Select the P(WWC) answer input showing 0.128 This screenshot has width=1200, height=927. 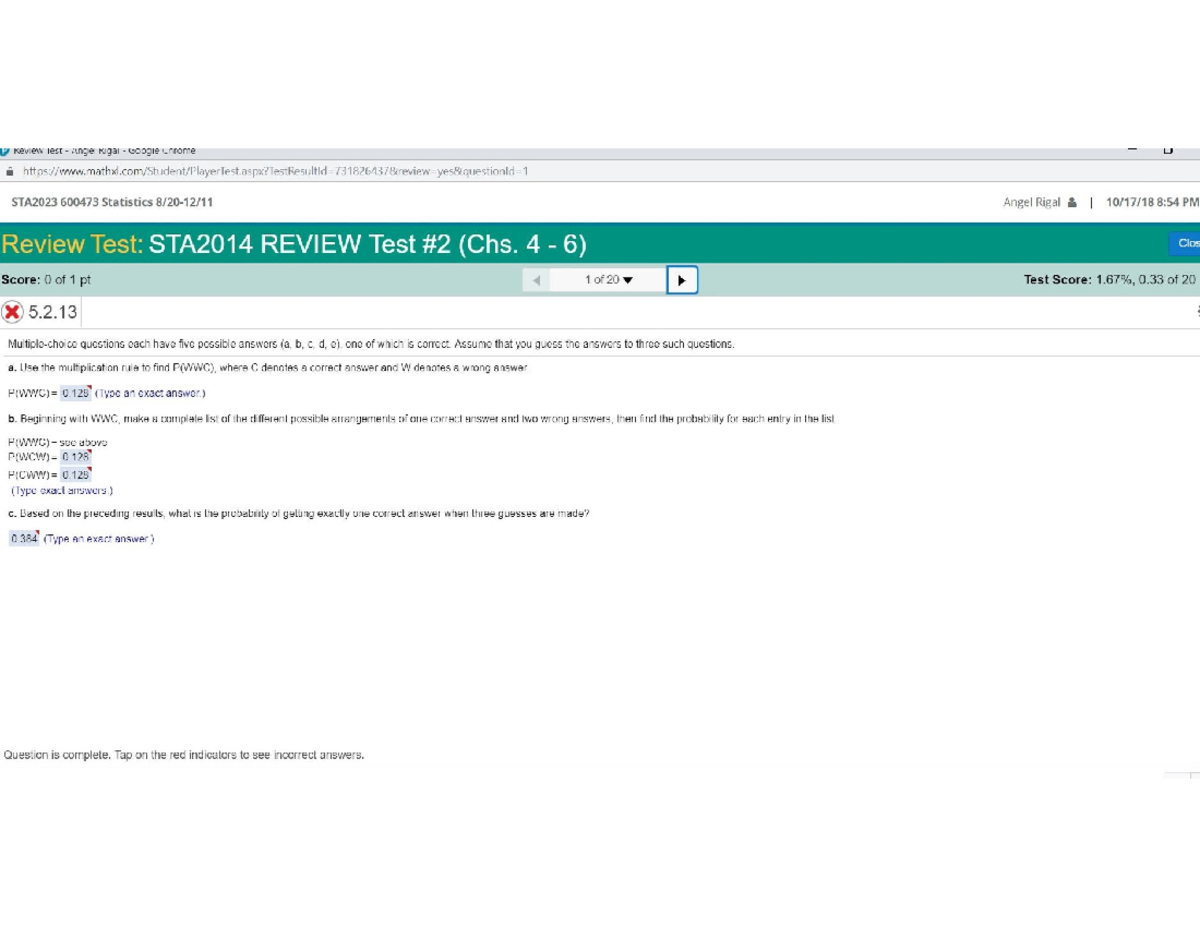pyautogui.click(x=72, y=393)
